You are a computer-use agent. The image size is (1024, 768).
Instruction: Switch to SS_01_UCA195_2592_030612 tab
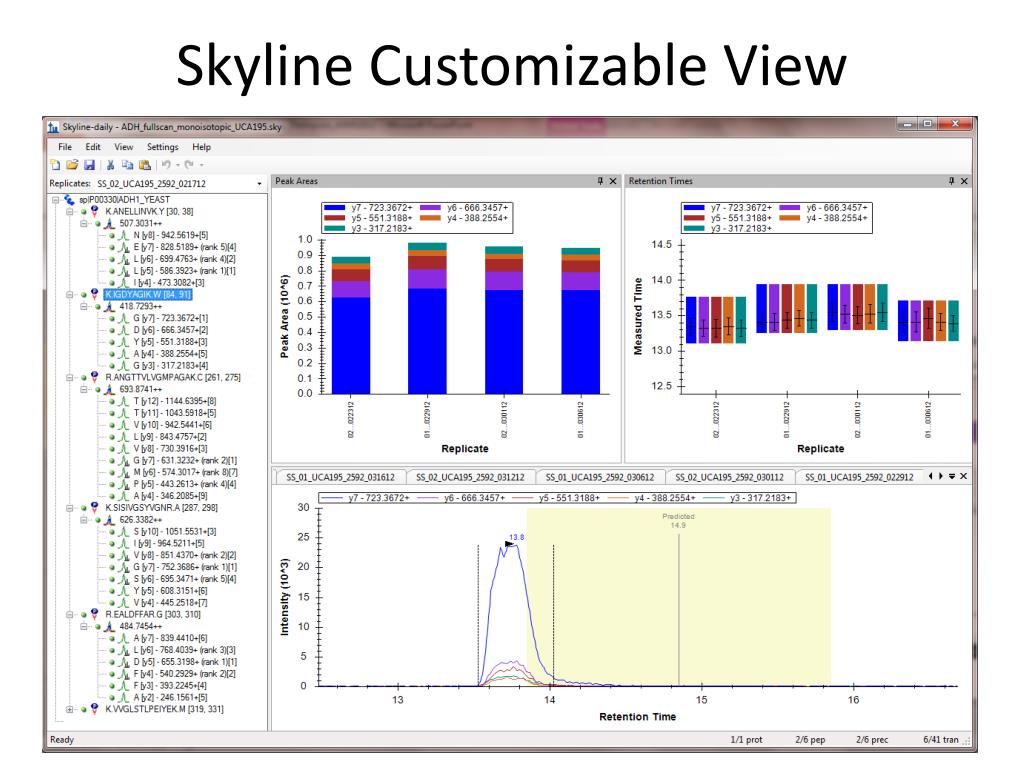click(x=600, y=477)
